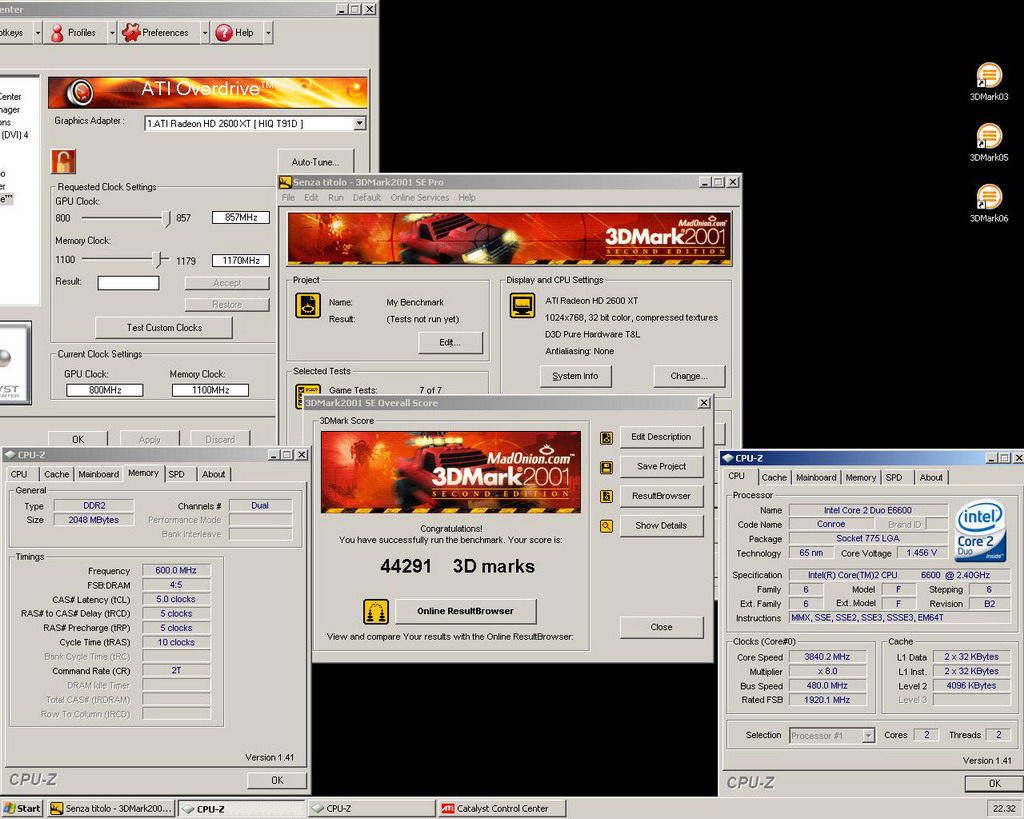
Task: Click the Edit... project button
Action: click(x=450, y=342)
